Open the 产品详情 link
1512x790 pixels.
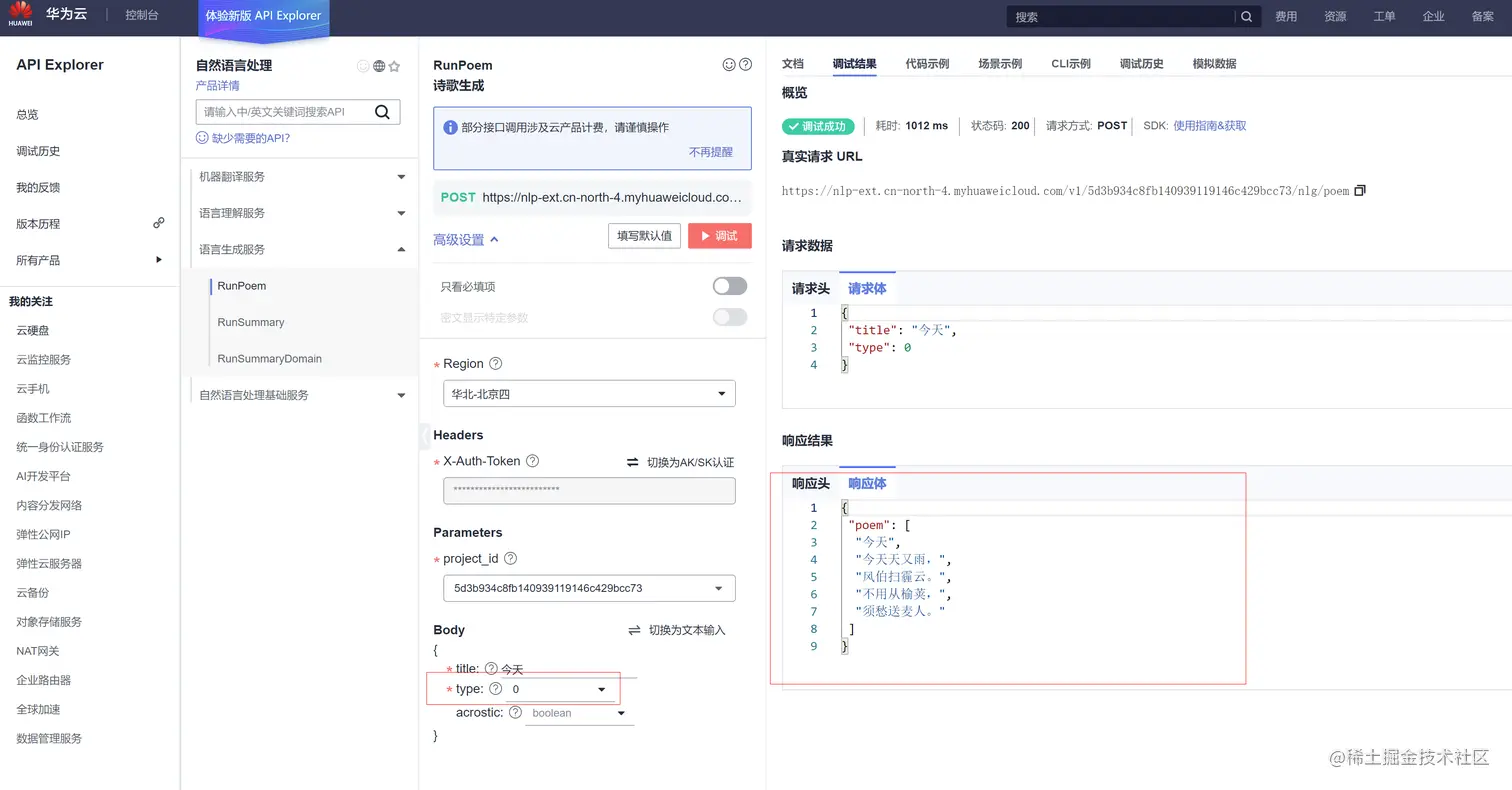pyautogui.click(x=218, y=86)
